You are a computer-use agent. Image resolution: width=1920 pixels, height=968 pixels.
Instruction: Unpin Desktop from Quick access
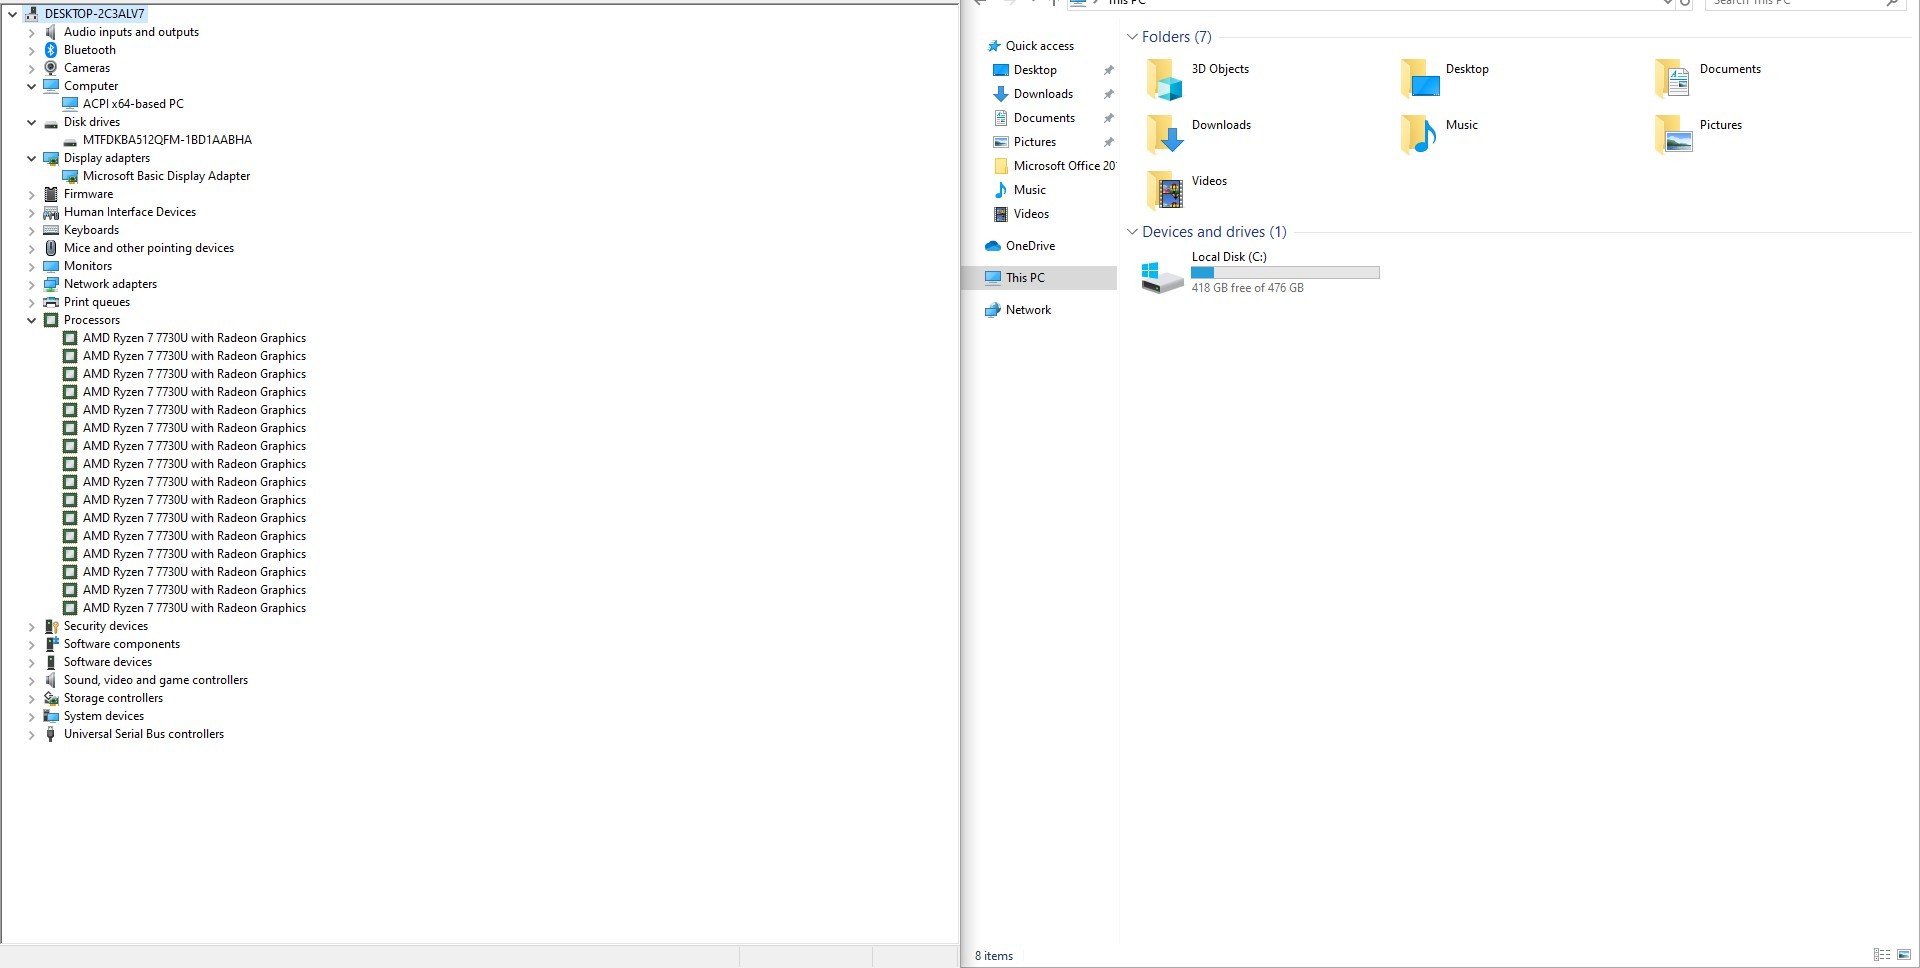point(1109,70)
